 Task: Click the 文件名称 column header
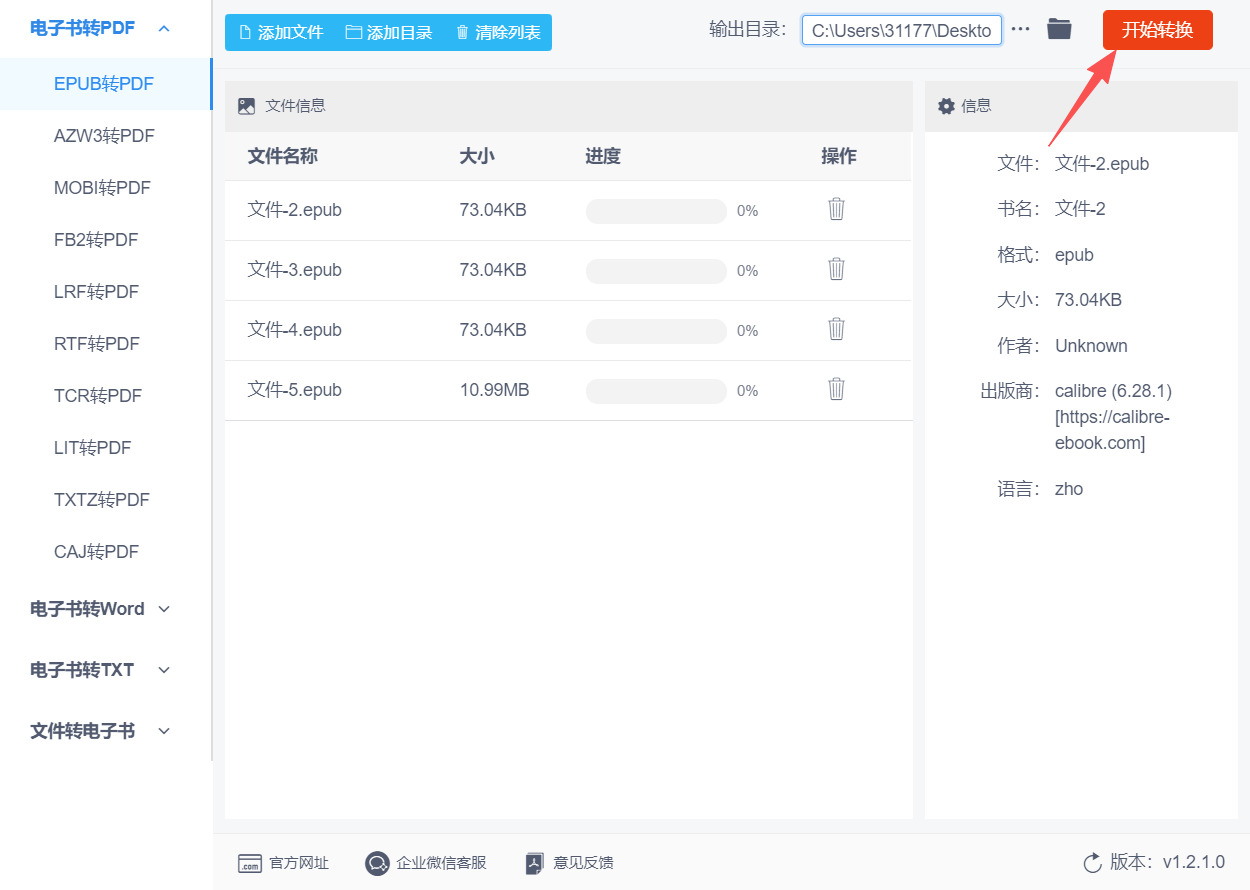click(x=283, y=156)
